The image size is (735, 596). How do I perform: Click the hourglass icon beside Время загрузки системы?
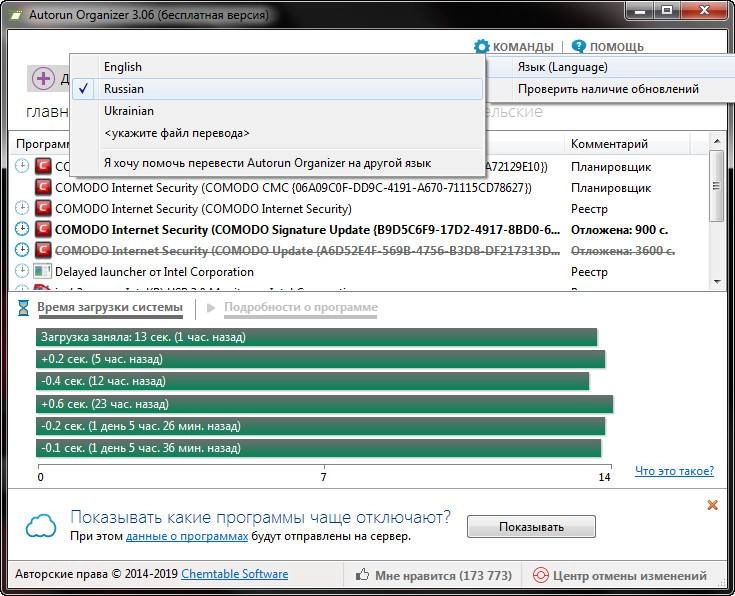point(23,308)
